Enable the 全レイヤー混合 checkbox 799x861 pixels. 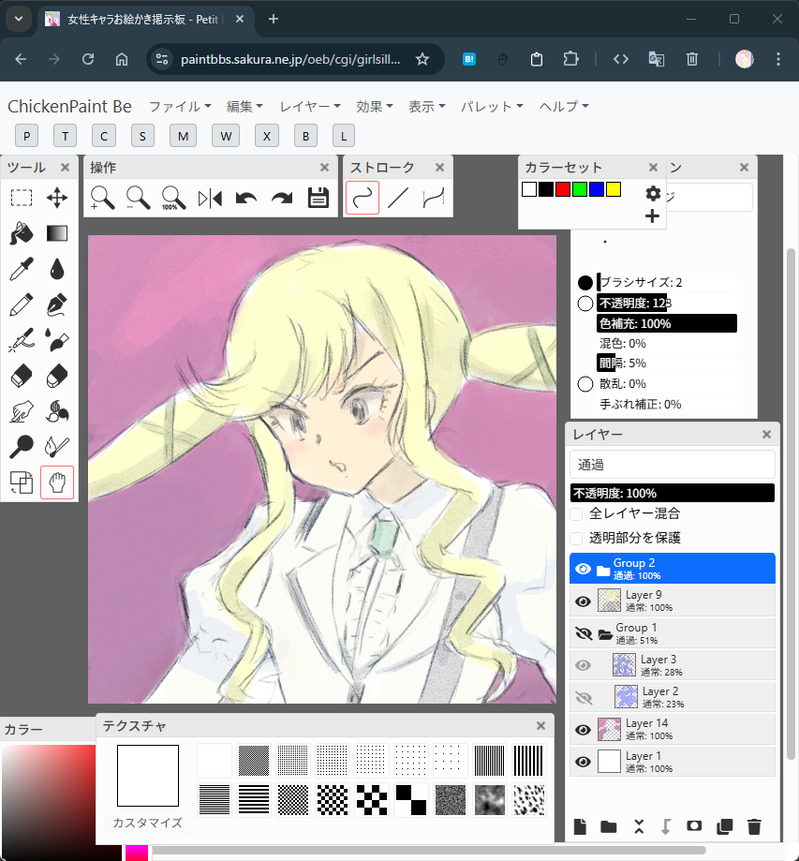coord(577,514)
